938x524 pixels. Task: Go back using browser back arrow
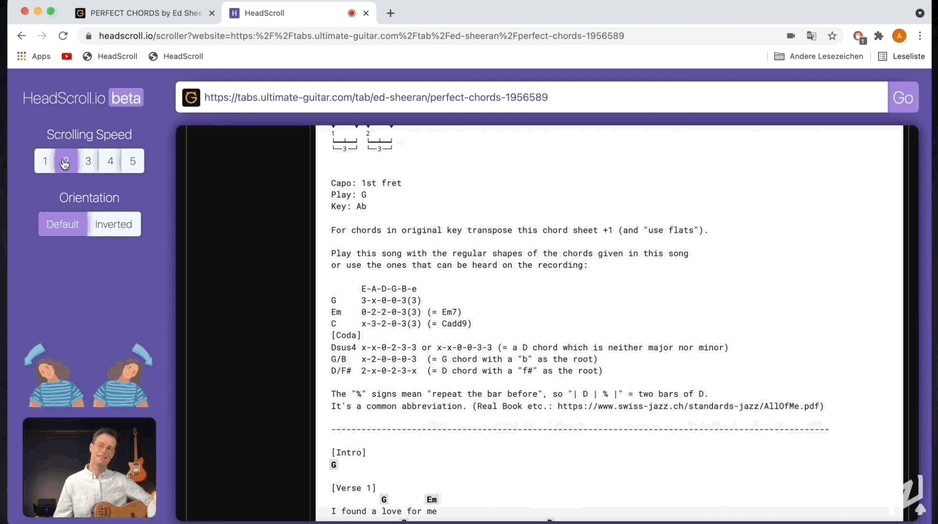point(22,36)
